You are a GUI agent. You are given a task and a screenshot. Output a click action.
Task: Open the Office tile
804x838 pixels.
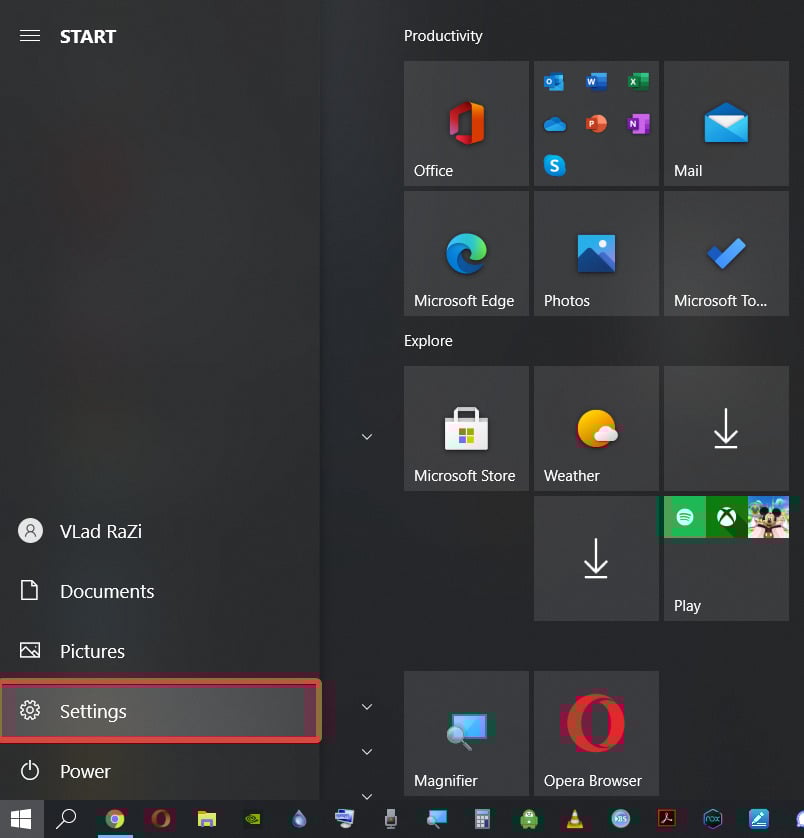[466, 123]
